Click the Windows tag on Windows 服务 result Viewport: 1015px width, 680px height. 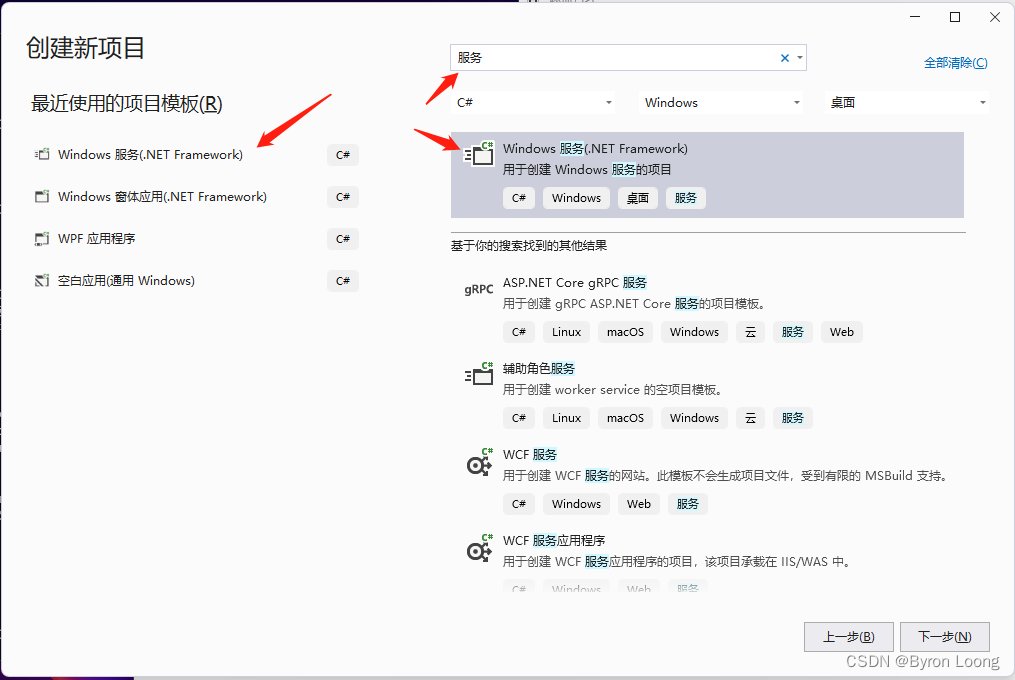click(576, 198)
